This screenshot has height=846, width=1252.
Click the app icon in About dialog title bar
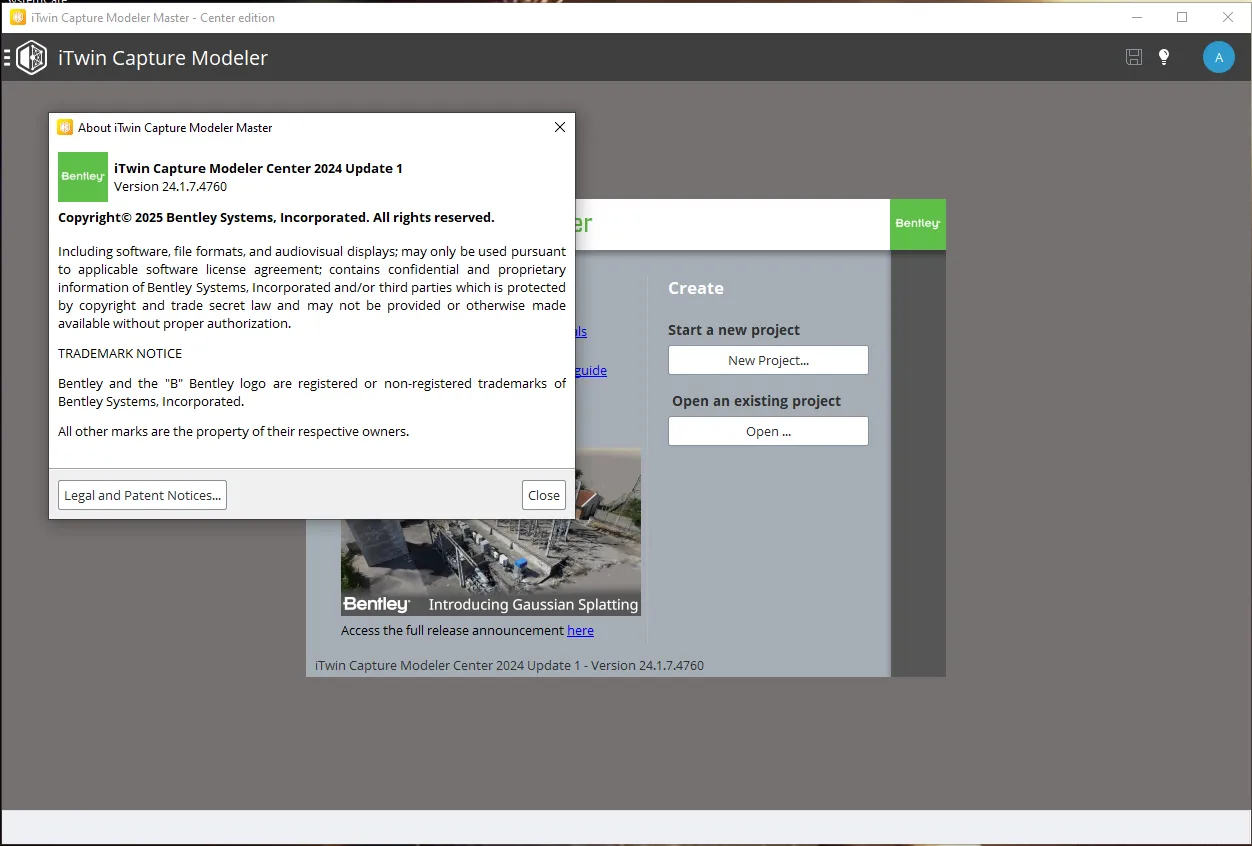click(65, 127)
